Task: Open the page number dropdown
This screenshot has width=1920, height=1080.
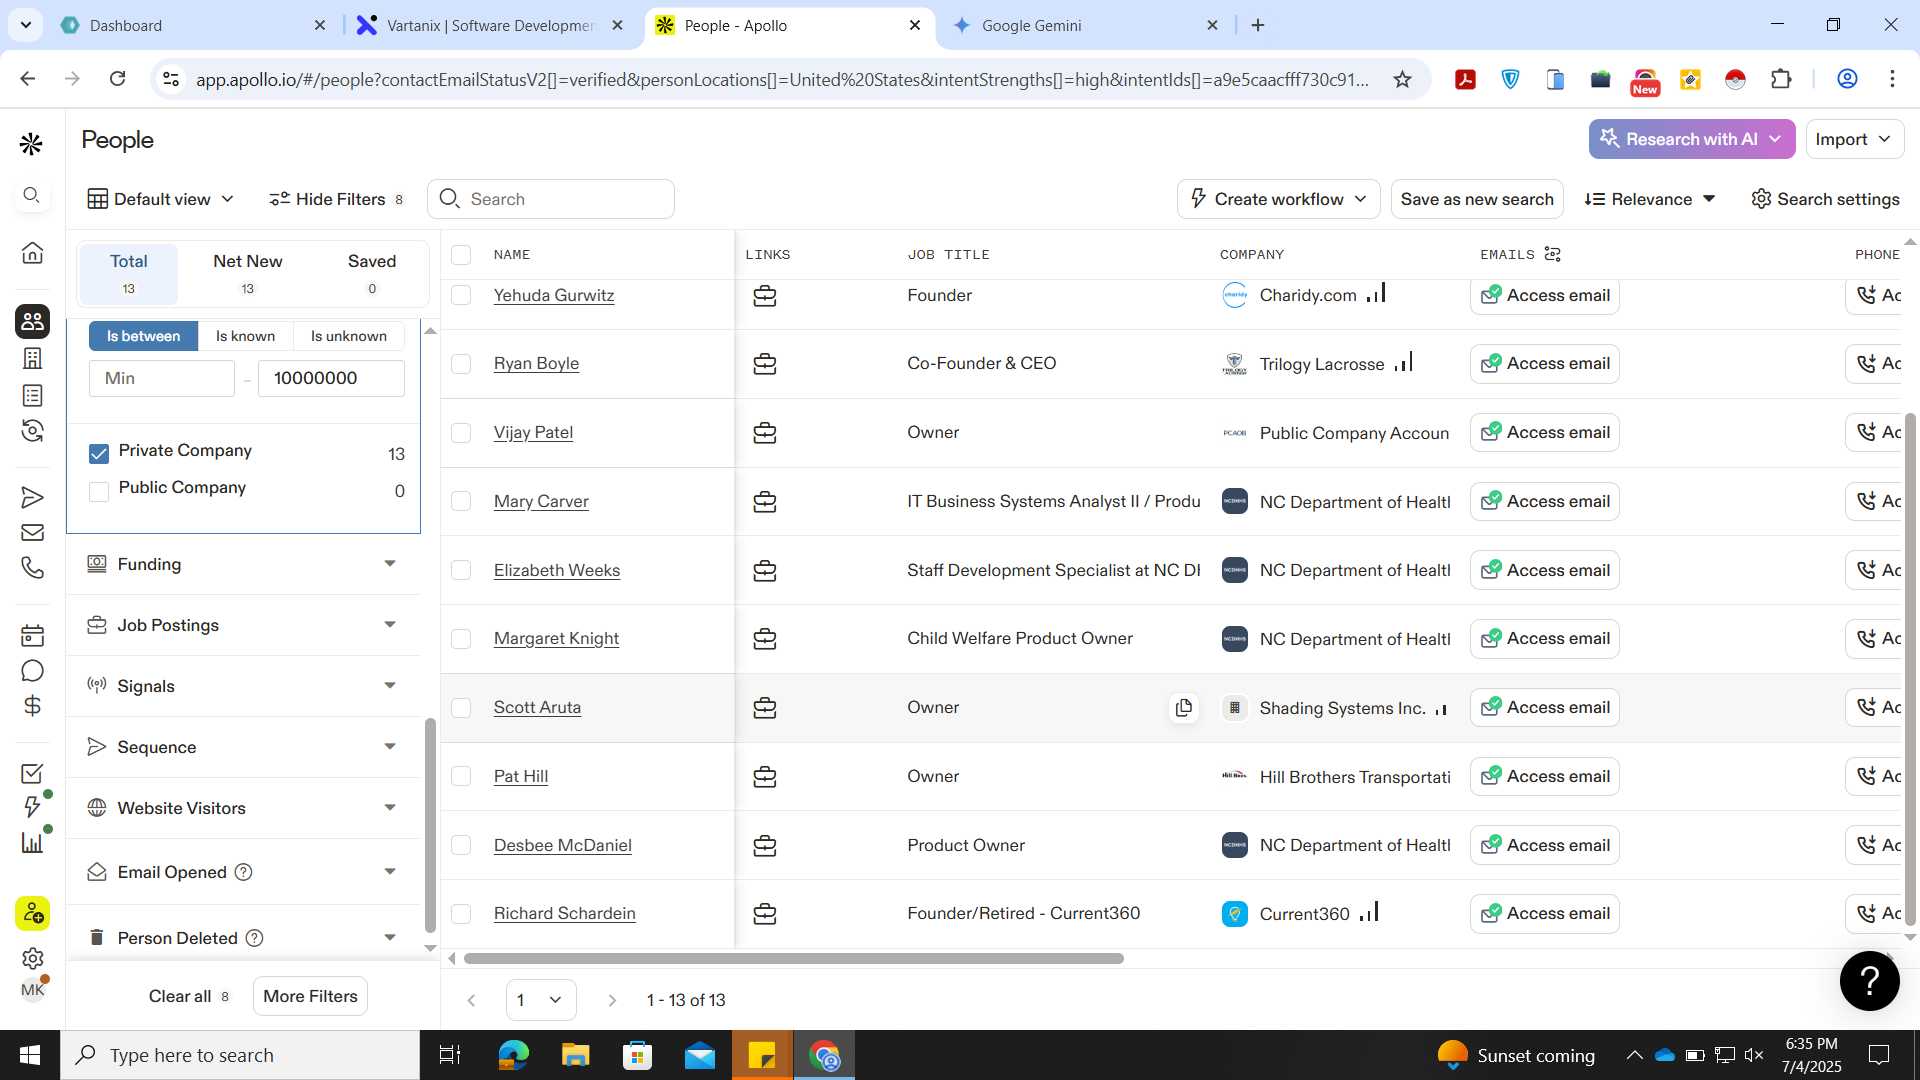Action: coord(541,1000)
